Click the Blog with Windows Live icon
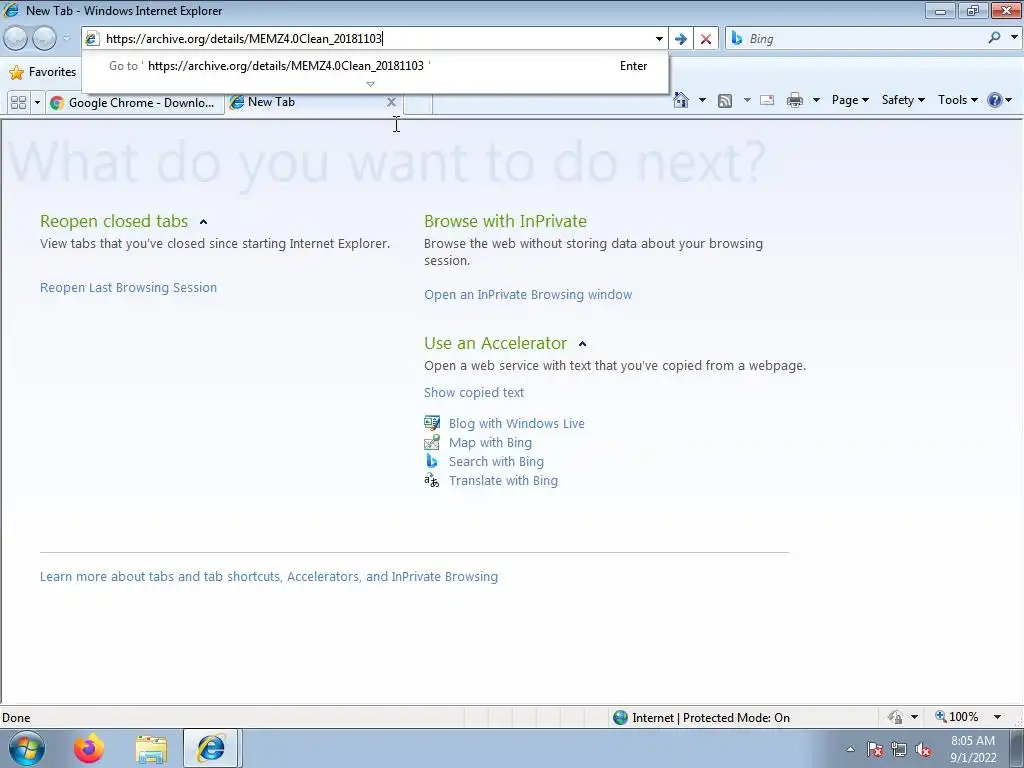The height and width of the screenshot is (768, 1024). click(x=432, y=423)
